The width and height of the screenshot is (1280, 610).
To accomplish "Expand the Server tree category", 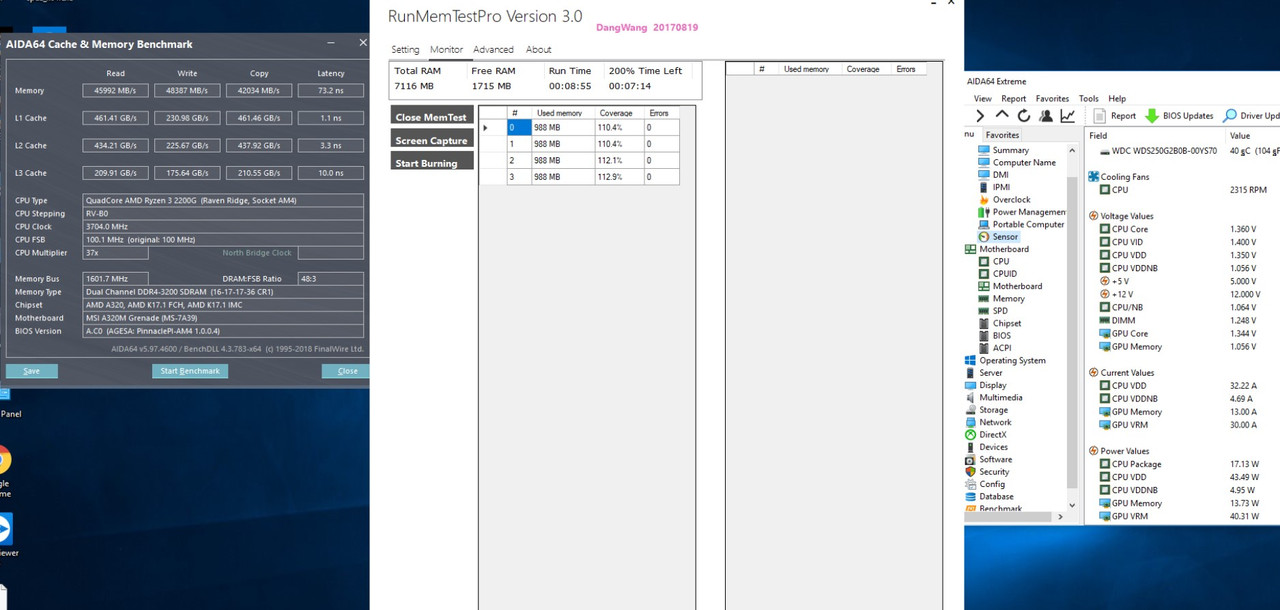I will pyautogui.click(x=983, y=373).
